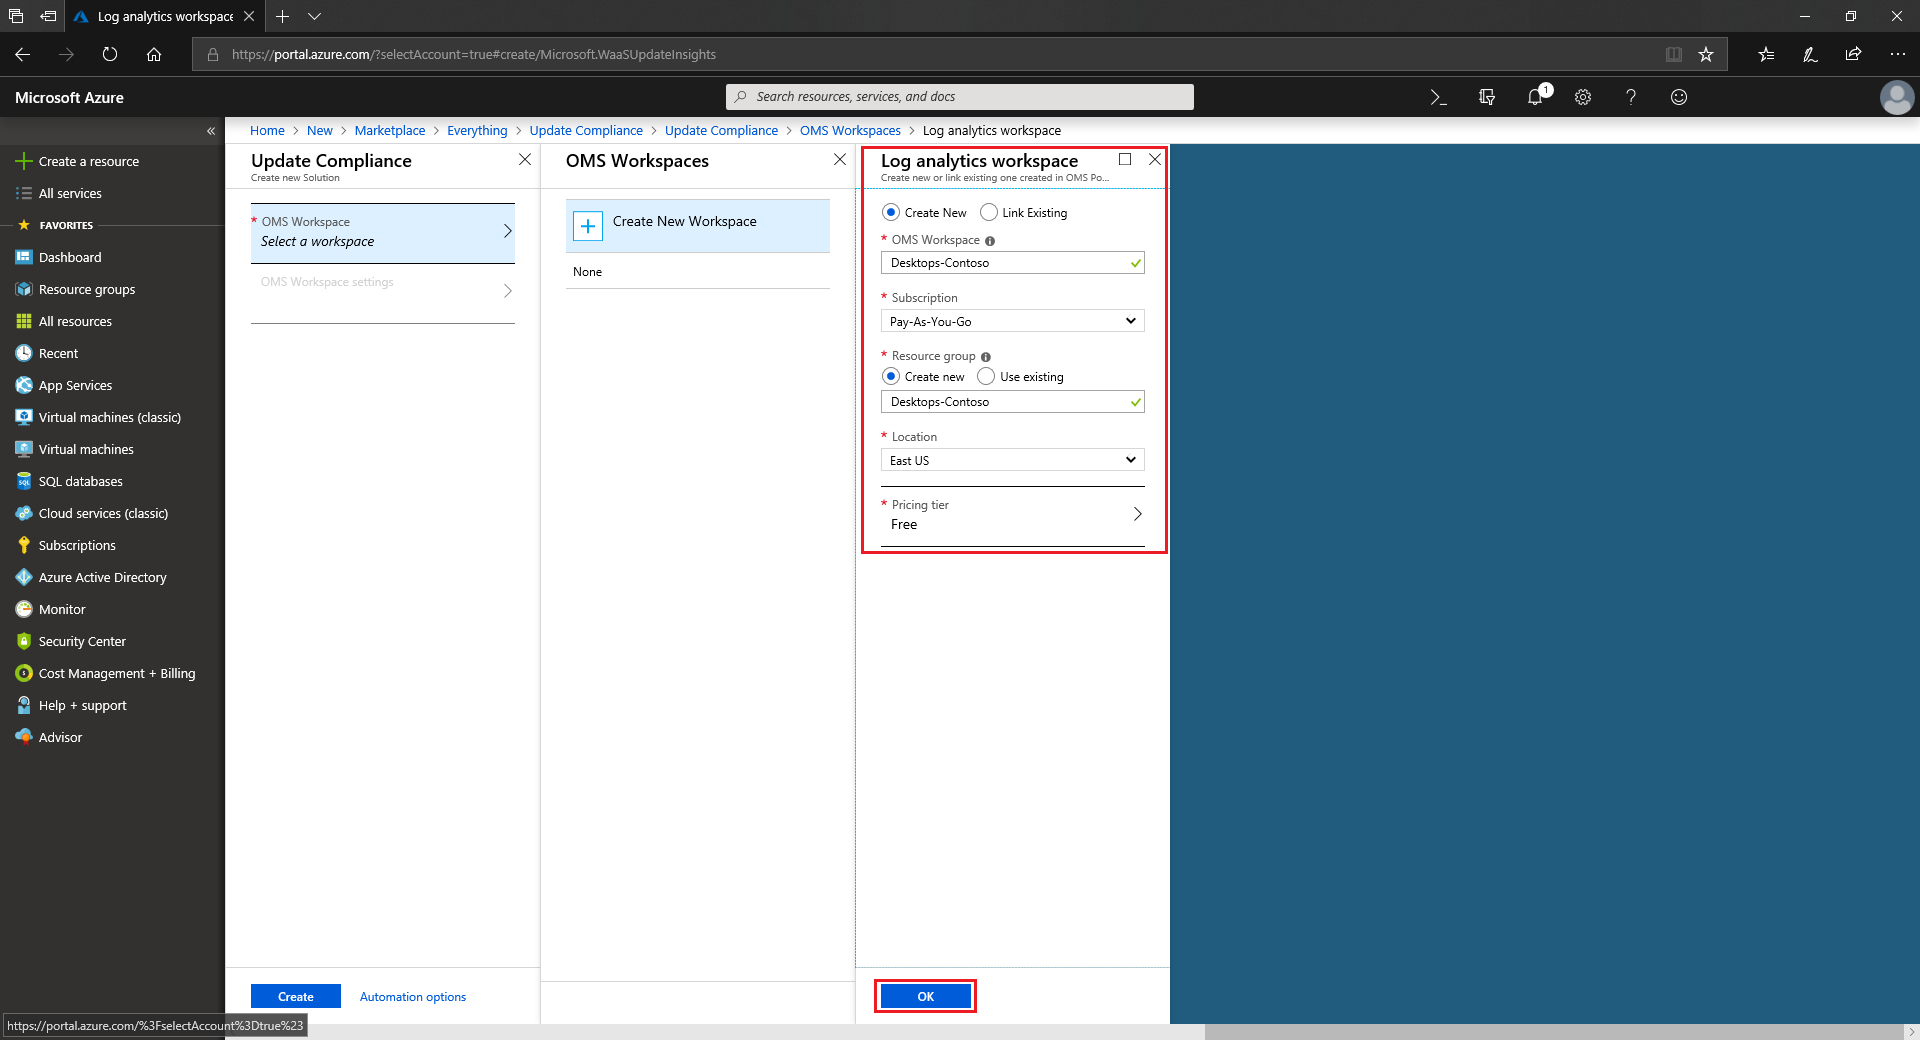
Task: Click the OMS Workspace name field
Action: (1012, 263)
